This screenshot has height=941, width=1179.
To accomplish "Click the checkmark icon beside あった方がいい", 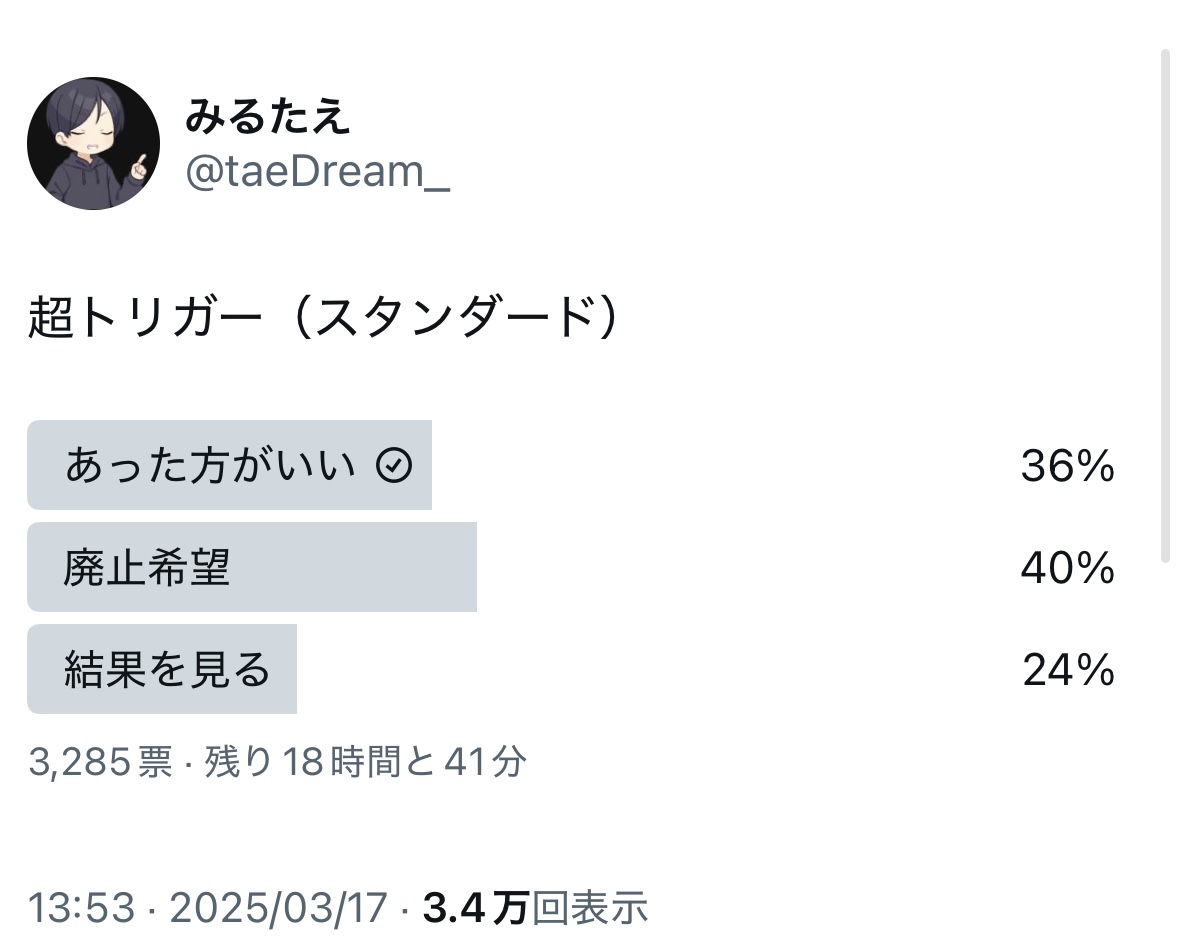I will pos(394,465).
